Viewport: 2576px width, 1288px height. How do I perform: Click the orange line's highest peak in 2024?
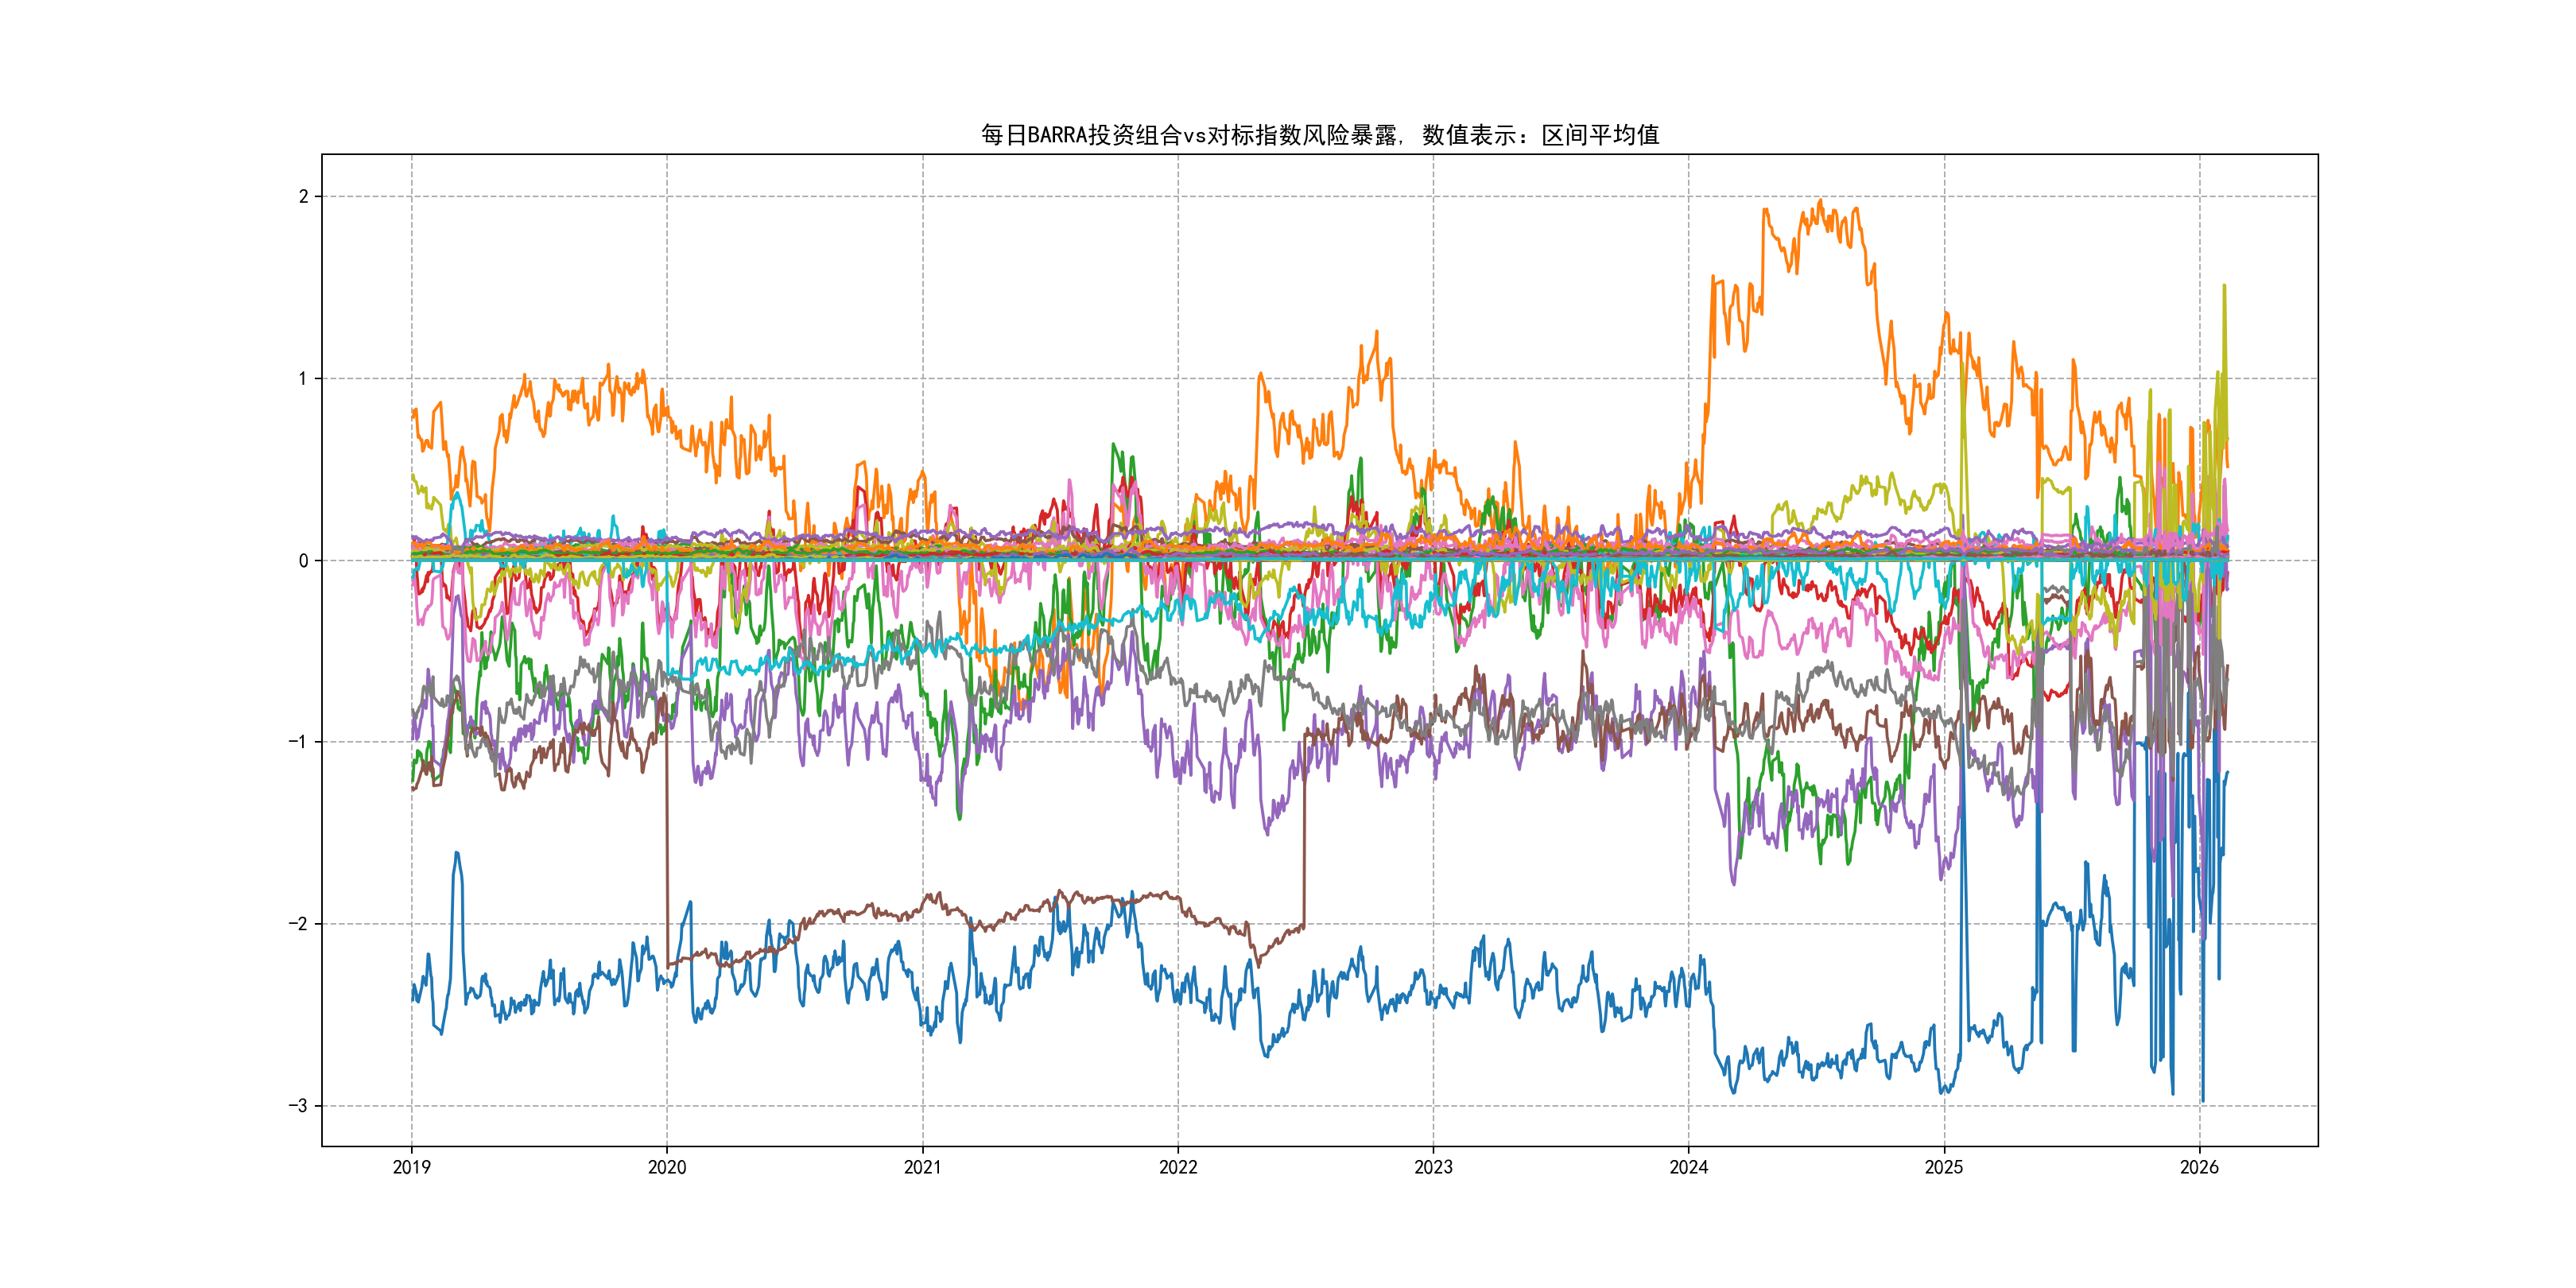pyautogui.click(x=1820, y=203)
